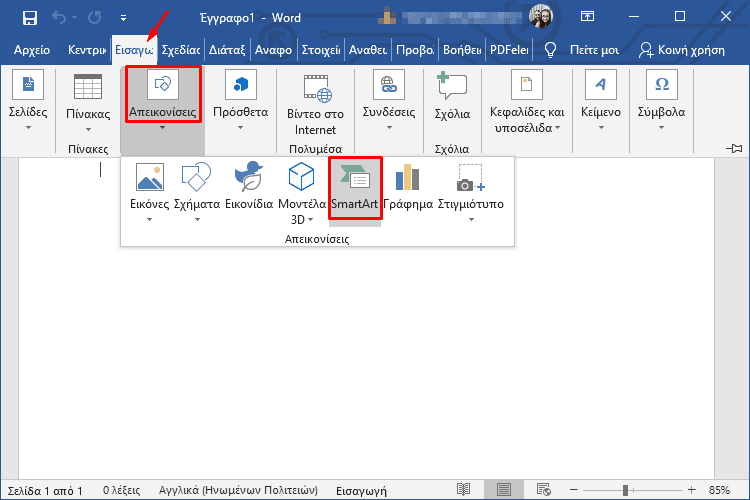Open Ribbon Display Options in title bar
Screen dimensions: 750x500
pos(587,17)
